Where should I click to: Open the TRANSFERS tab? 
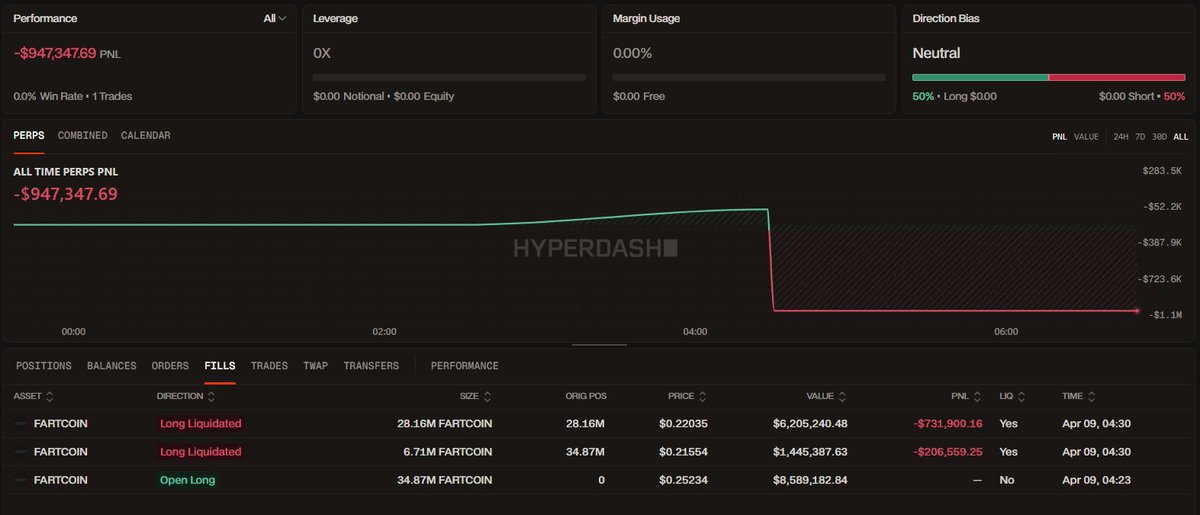[x=371, y=366]
